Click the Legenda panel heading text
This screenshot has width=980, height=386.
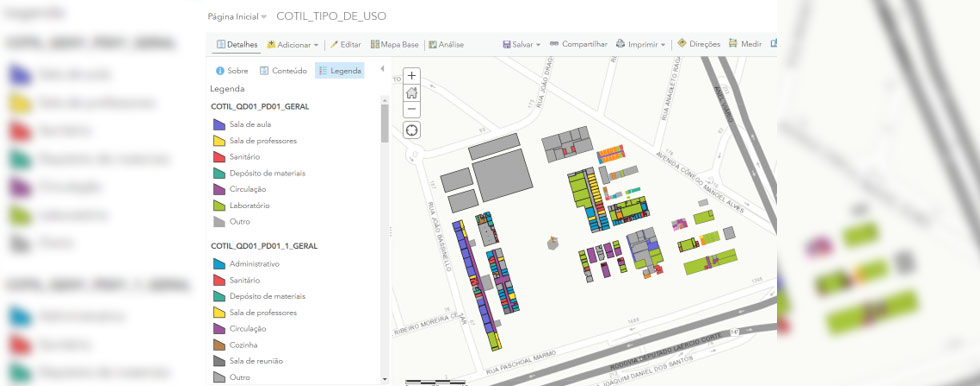point(228,89)
